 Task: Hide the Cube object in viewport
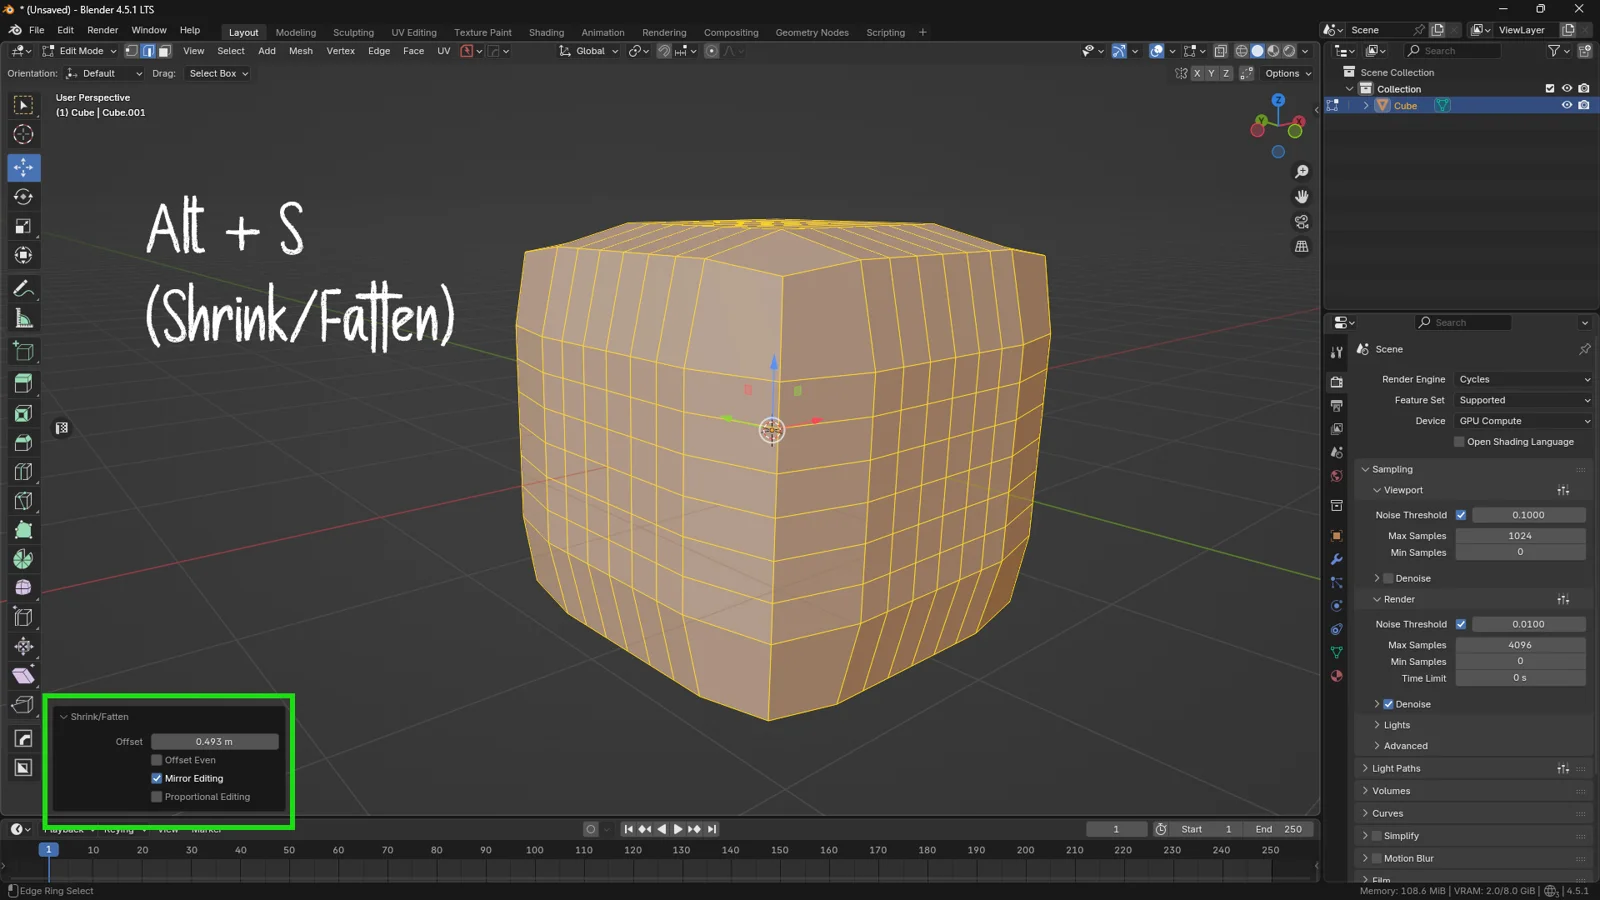(1567, 105)
